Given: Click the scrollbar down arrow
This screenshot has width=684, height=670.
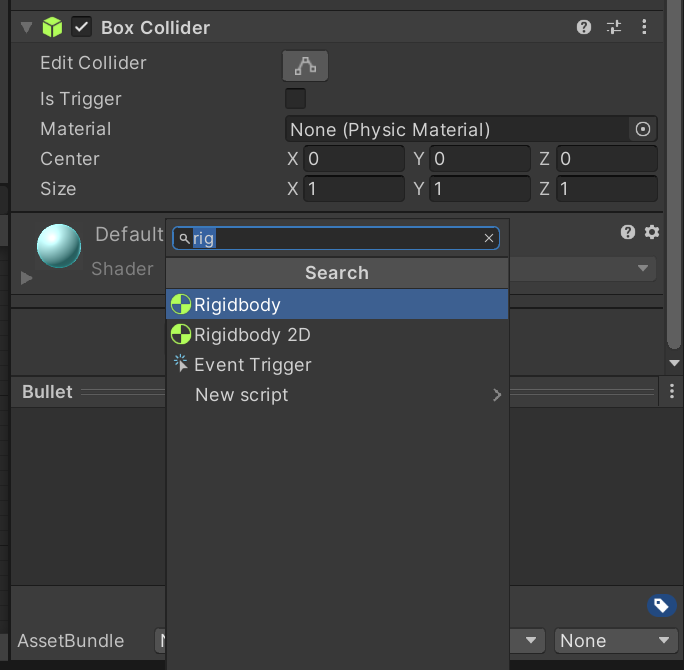Looking at the screenshot, I should (674, 363).
